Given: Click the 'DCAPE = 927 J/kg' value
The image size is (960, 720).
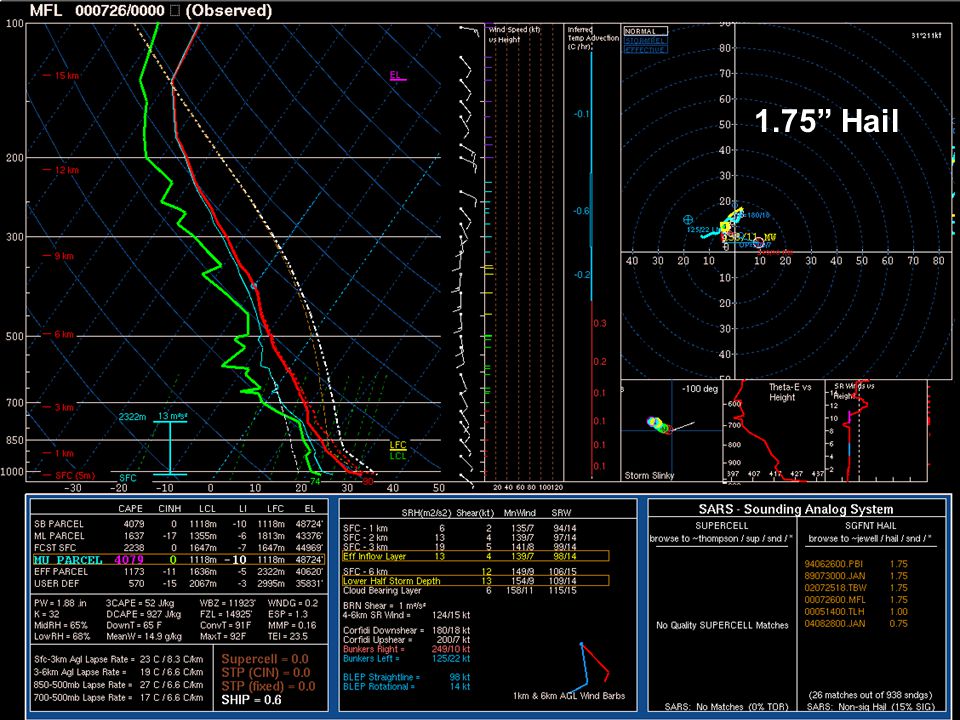Looking at the screenshot, I should pyautogui.click(x=143, y=614).
